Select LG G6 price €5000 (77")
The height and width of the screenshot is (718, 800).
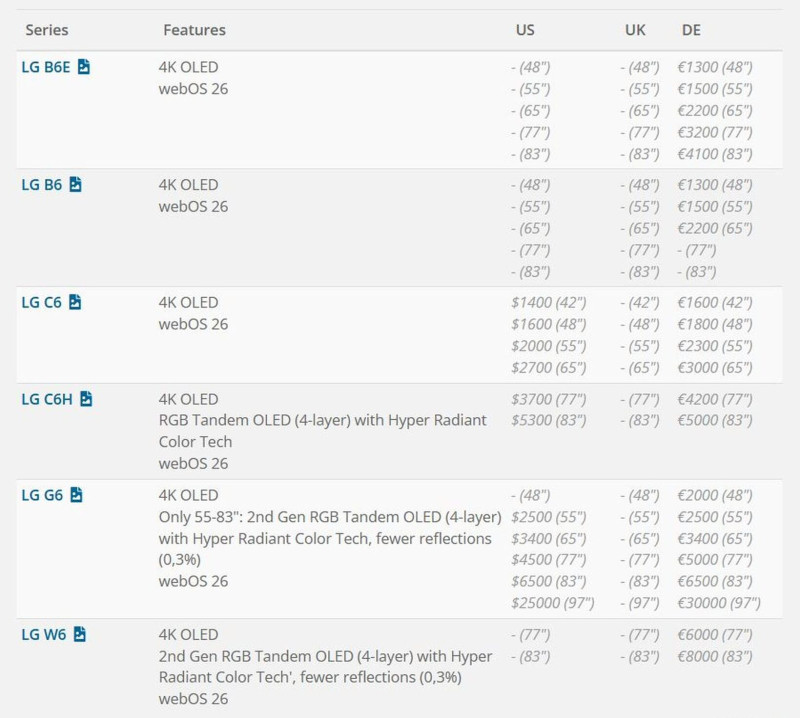[715, 559]
